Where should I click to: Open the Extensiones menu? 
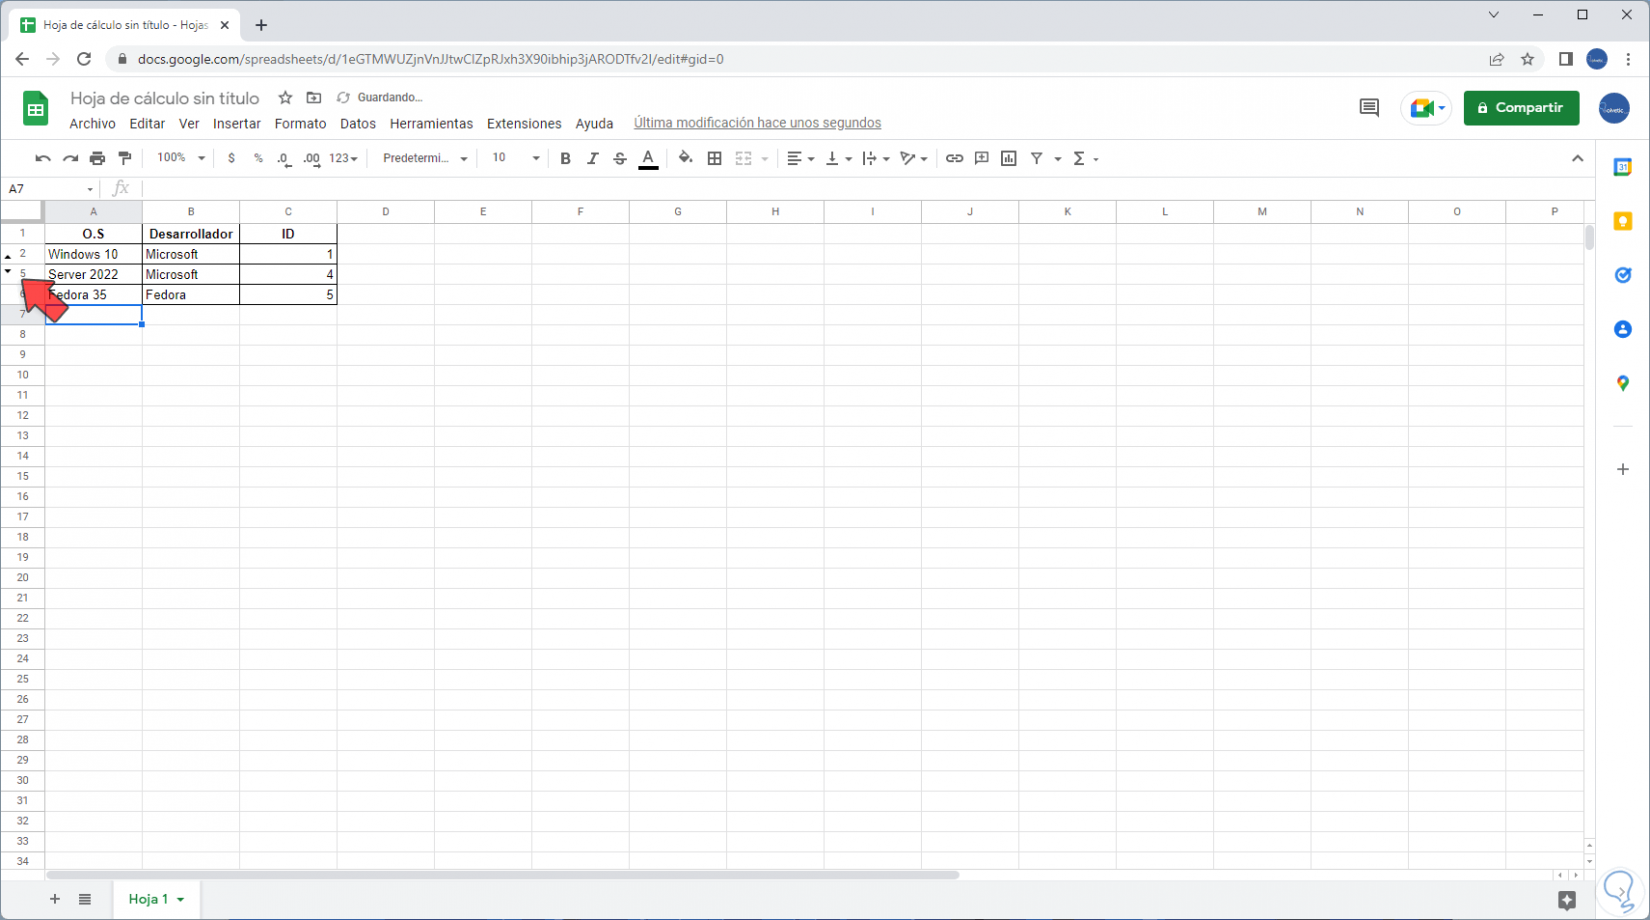click(524, 123)
